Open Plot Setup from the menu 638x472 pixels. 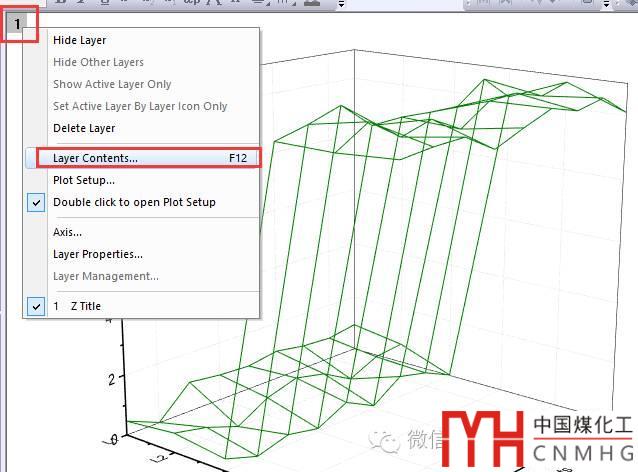click(84, 180)
